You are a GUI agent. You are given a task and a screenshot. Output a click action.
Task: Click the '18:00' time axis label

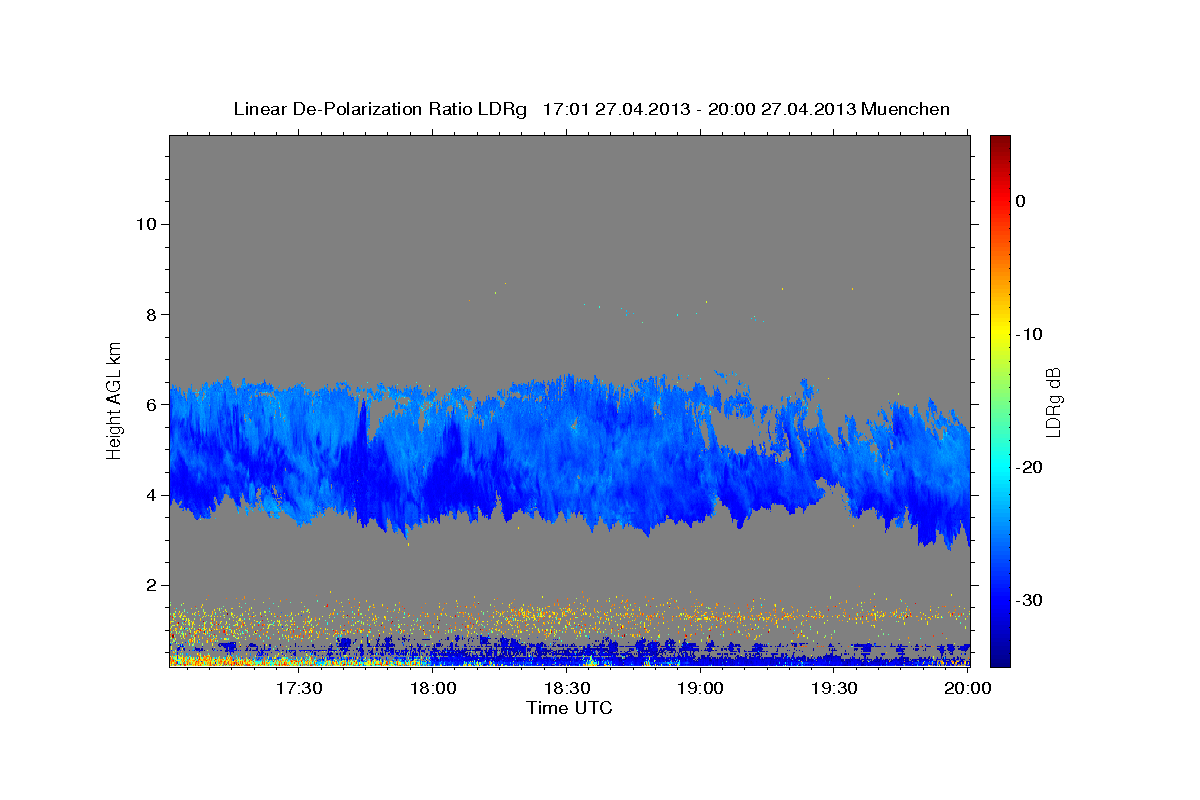click(433, 689)
